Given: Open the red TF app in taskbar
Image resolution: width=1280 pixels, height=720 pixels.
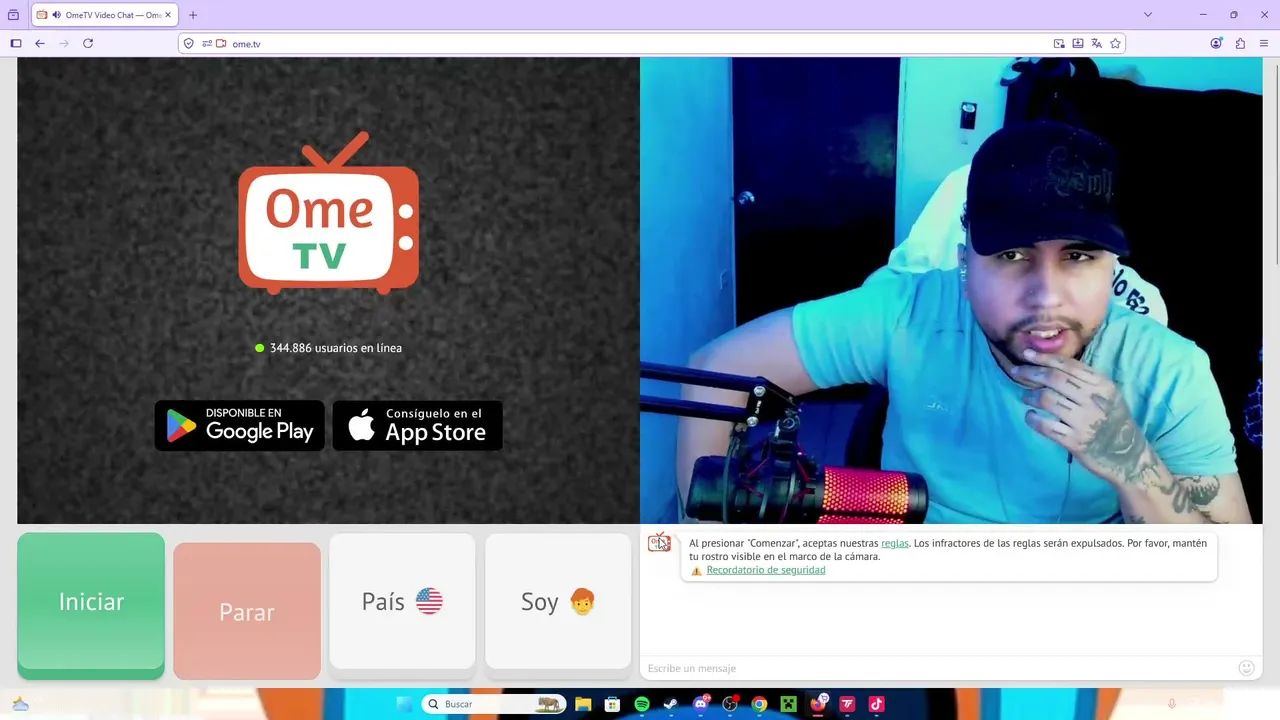Looking at the screenshot, I should [847, 704].
